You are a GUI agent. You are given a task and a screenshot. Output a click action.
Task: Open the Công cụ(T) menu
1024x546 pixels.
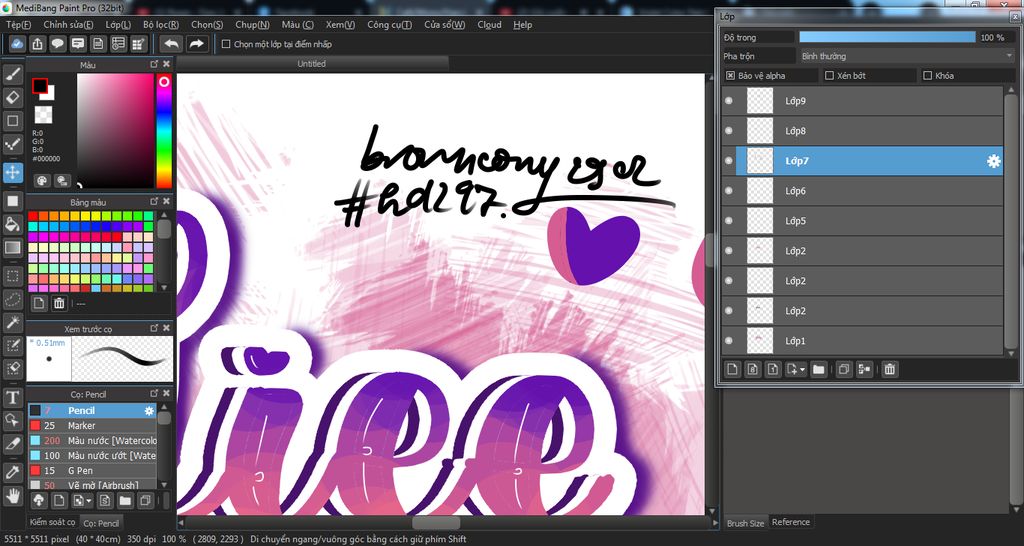(389, 25)
